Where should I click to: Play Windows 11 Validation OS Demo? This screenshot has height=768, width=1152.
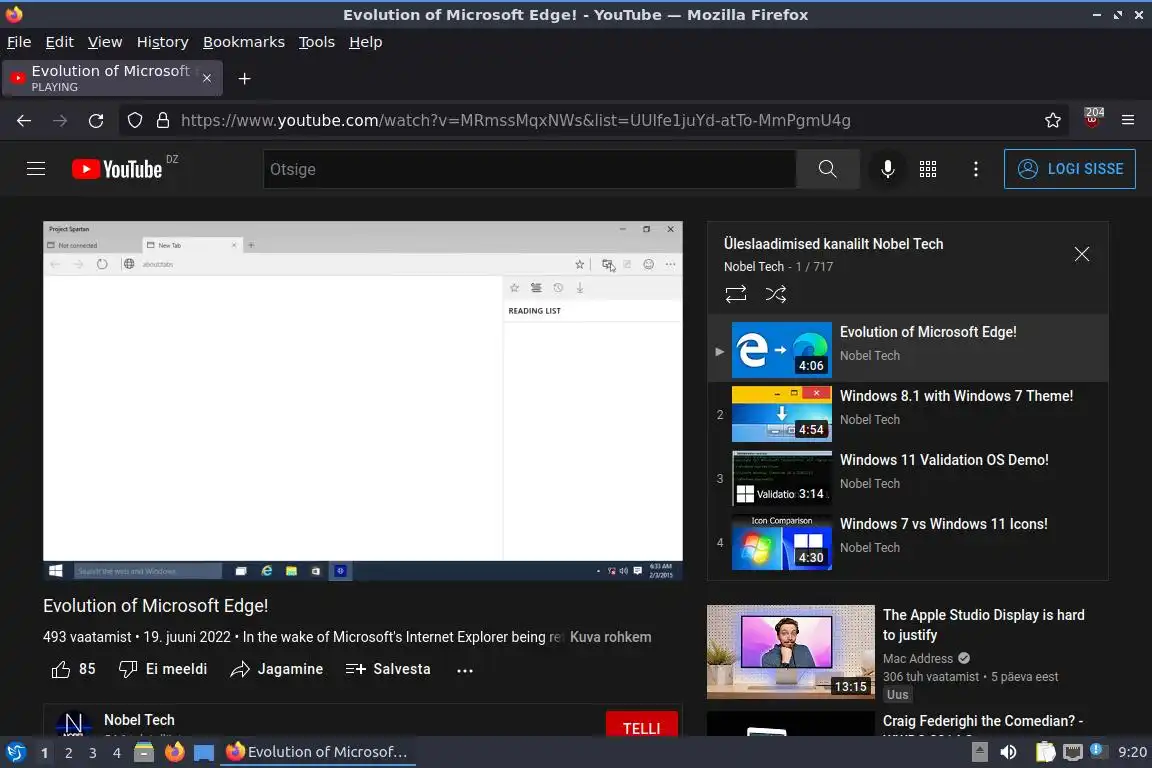click(x=908, y=478)
